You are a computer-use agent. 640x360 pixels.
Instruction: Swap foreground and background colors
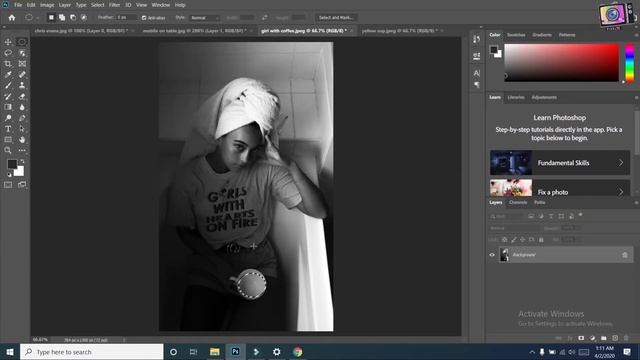(x=22, y=162)
